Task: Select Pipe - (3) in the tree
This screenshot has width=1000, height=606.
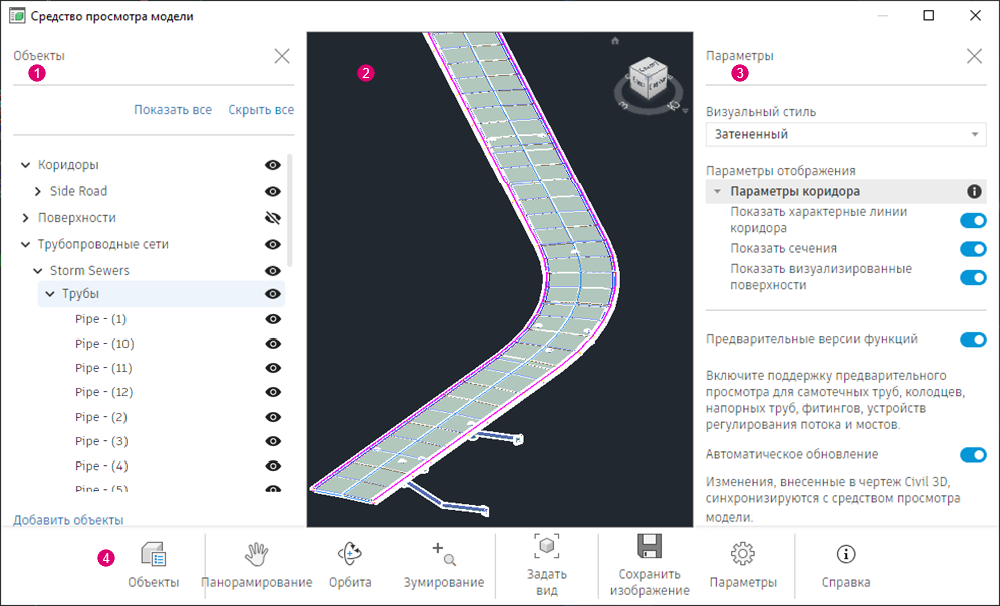Action: [102, 441]
